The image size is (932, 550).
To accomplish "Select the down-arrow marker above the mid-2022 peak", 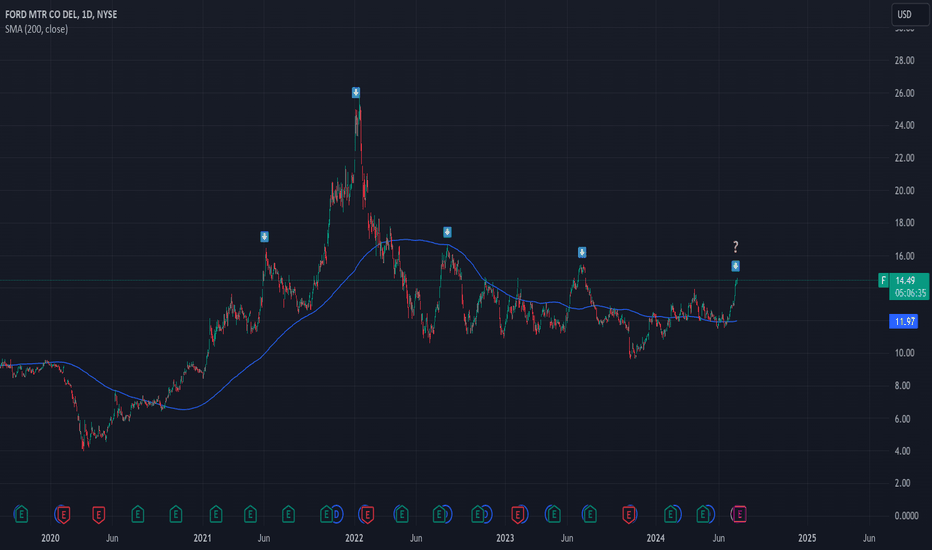I will click(x=447, y=232).
